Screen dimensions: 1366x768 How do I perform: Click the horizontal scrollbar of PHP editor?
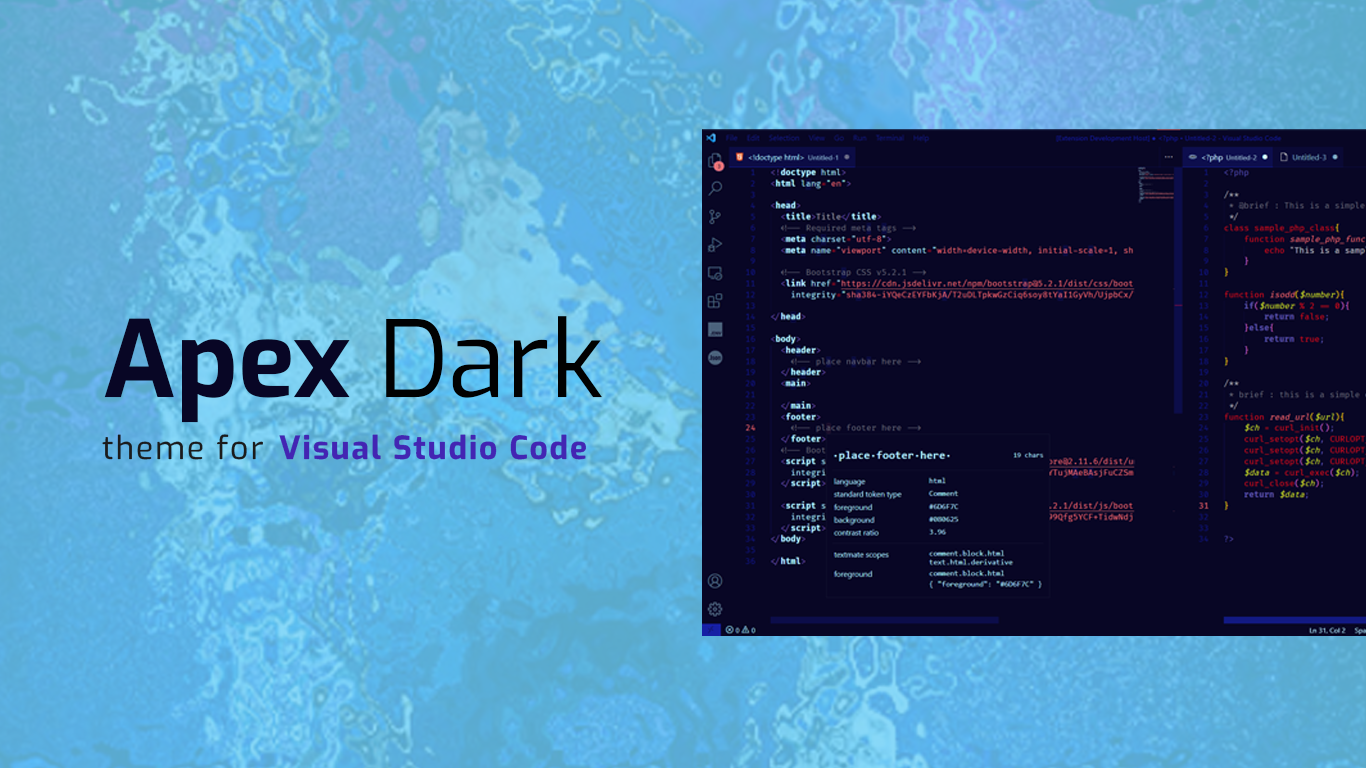coord(1294,620)
